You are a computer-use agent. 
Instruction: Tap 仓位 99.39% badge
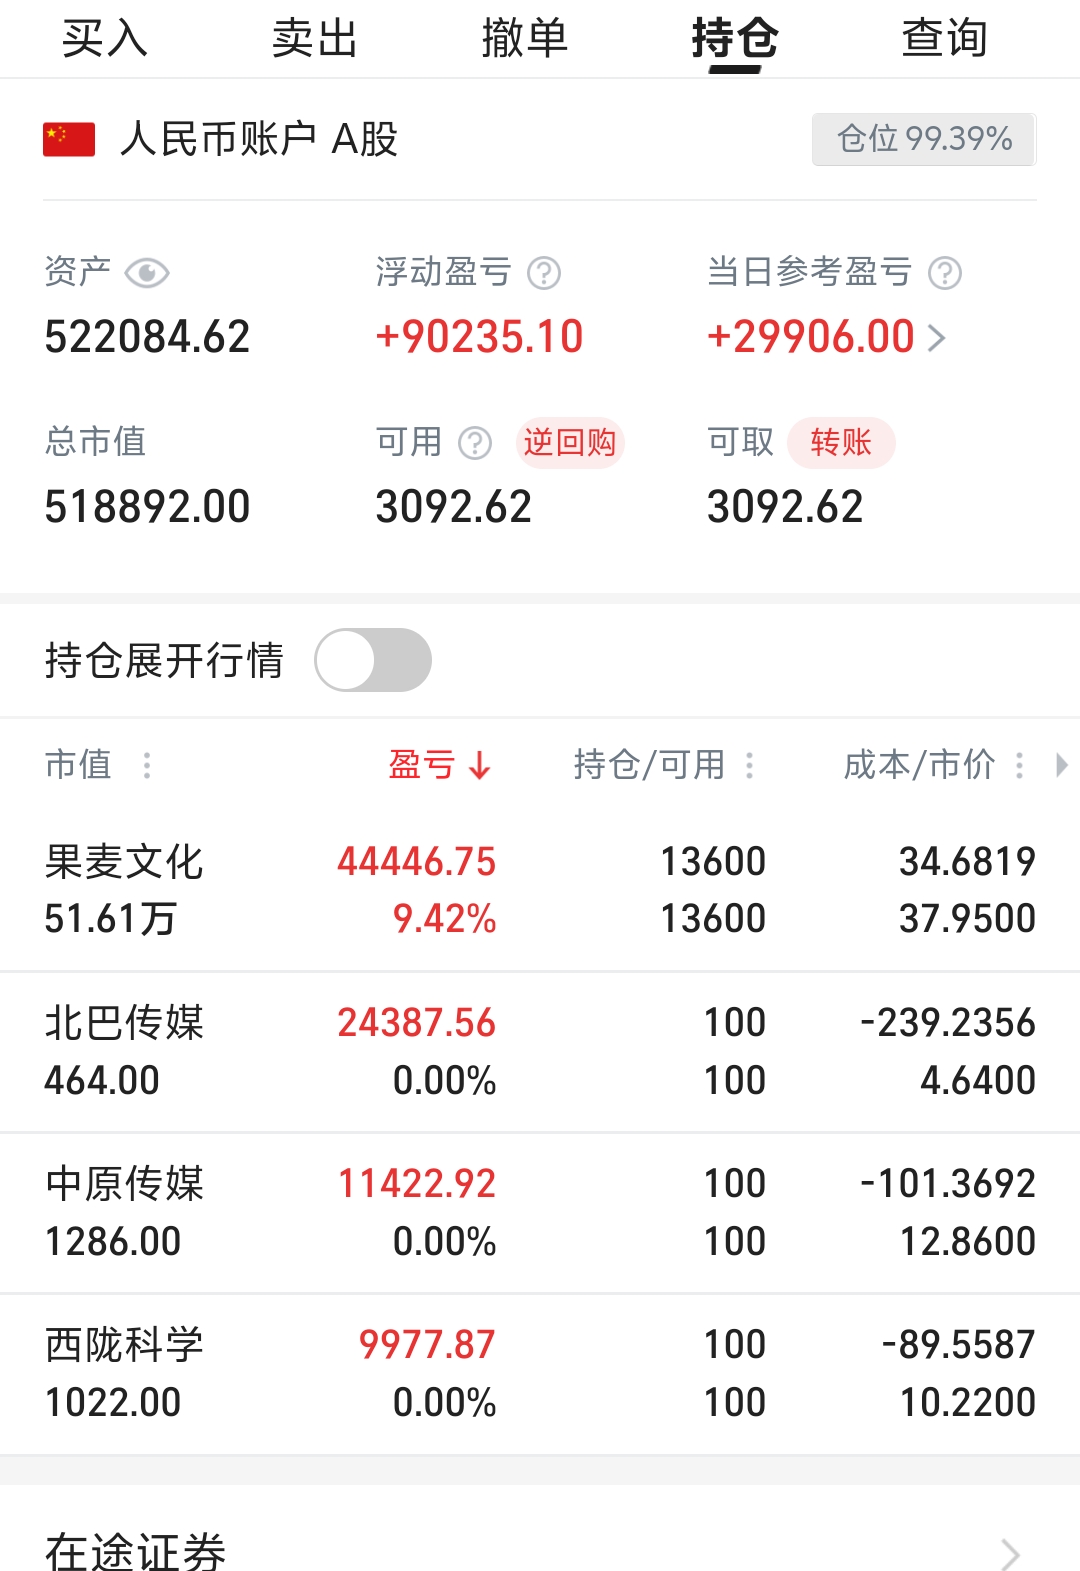coord(924,139)
